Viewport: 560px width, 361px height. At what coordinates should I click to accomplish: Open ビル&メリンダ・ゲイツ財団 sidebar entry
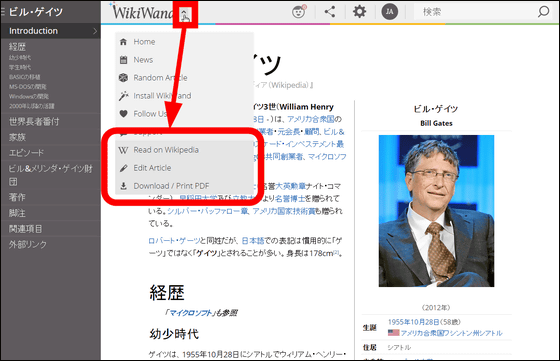pos(50,175)
